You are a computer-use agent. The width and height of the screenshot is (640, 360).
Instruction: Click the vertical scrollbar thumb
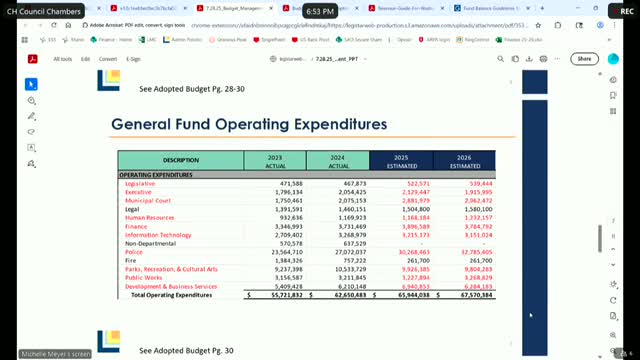(x=599, y=238)
